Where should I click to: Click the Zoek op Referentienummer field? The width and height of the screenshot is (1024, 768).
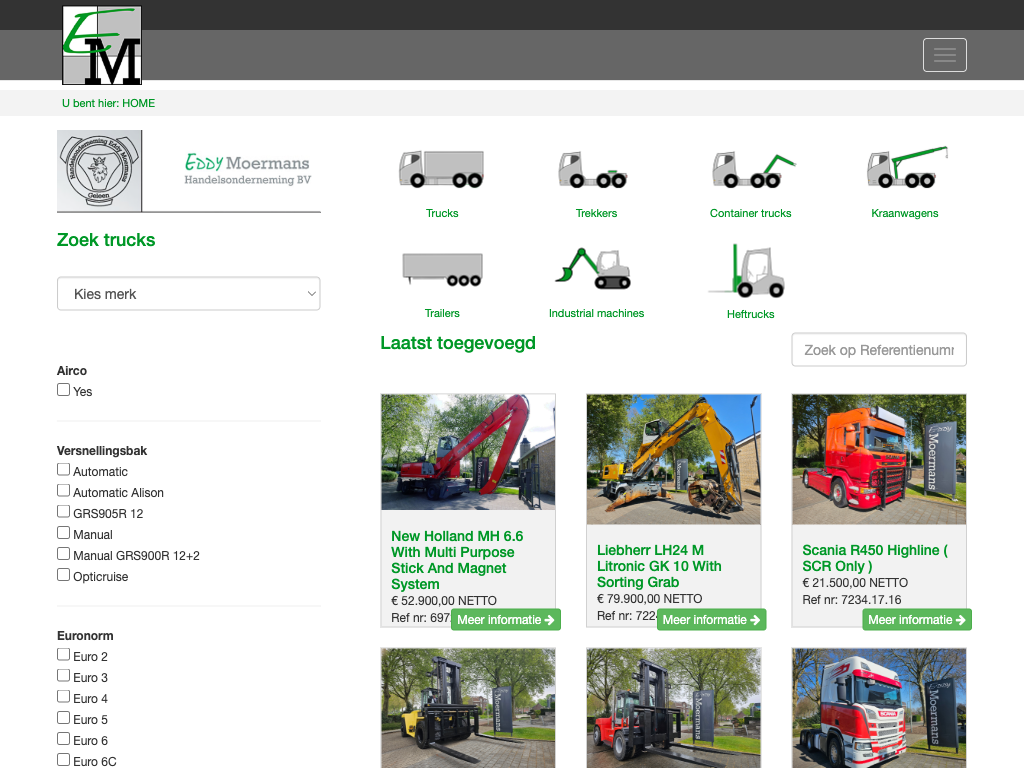(878, 350)
